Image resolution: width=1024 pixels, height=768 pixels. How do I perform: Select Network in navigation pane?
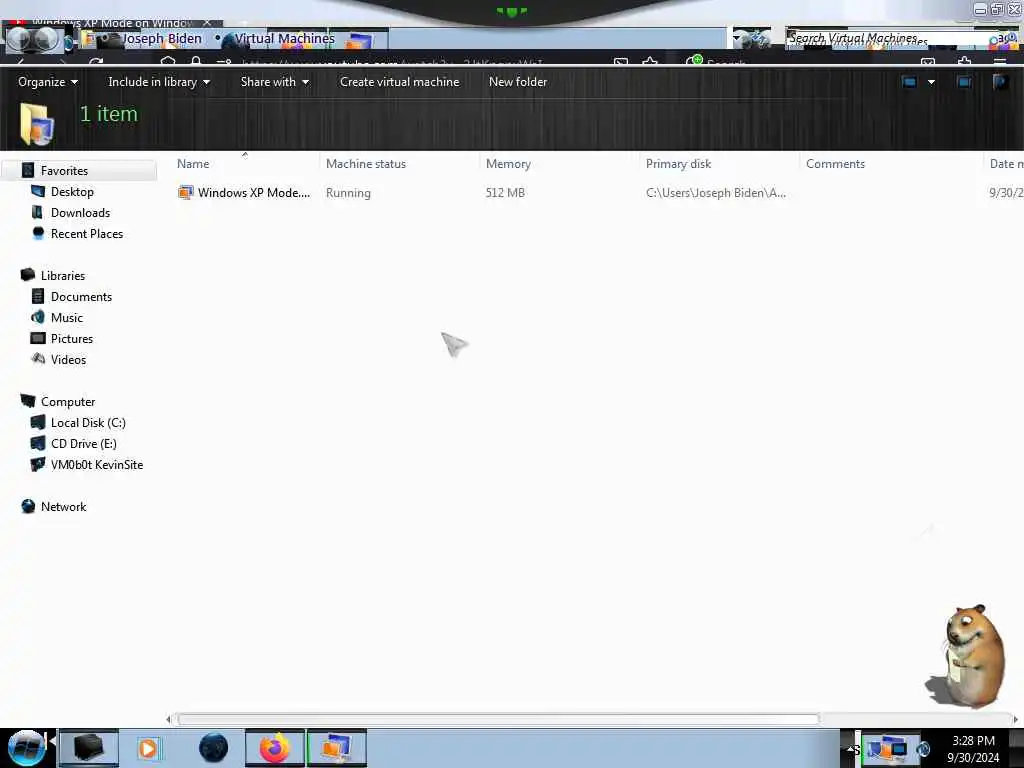point(63,507)
